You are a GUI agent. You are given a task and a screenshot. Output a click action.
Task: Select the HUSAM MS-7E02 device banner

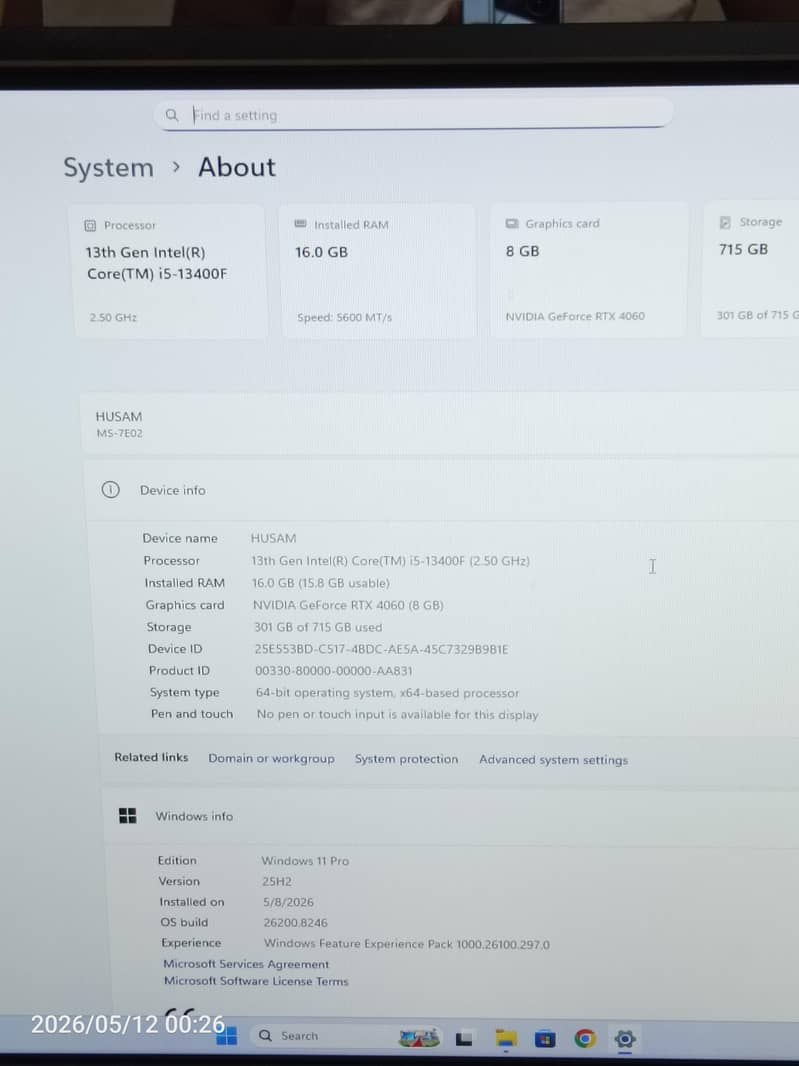pos(441,424)
